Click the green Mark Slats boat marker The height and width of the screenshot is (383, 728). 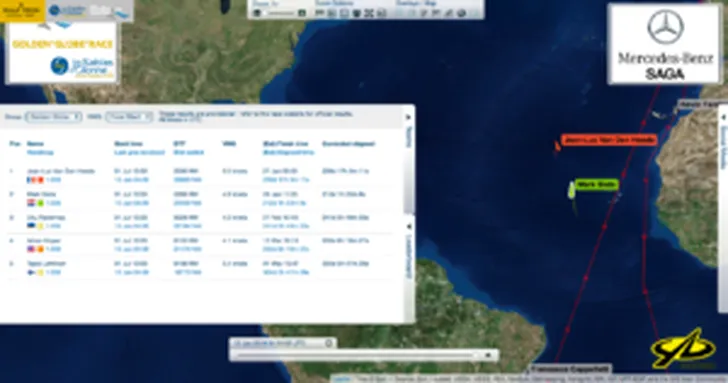[x=572, y=190]
